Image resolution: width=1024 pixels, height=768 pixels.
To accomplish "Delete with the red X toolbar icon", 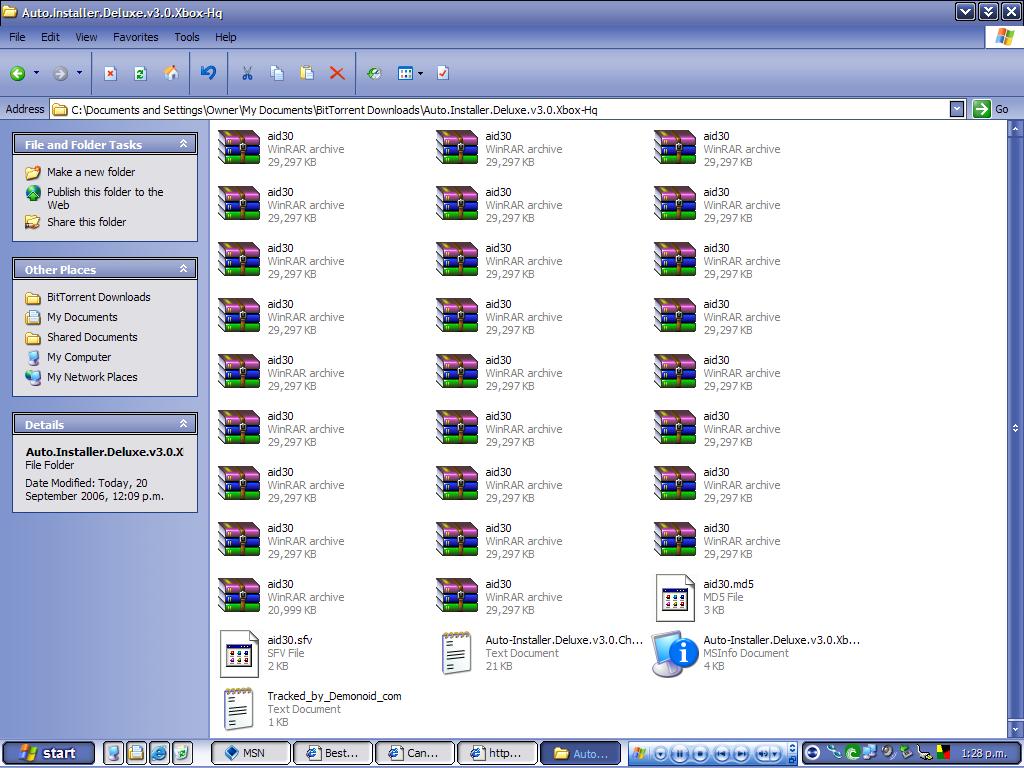I will [337, 73].
